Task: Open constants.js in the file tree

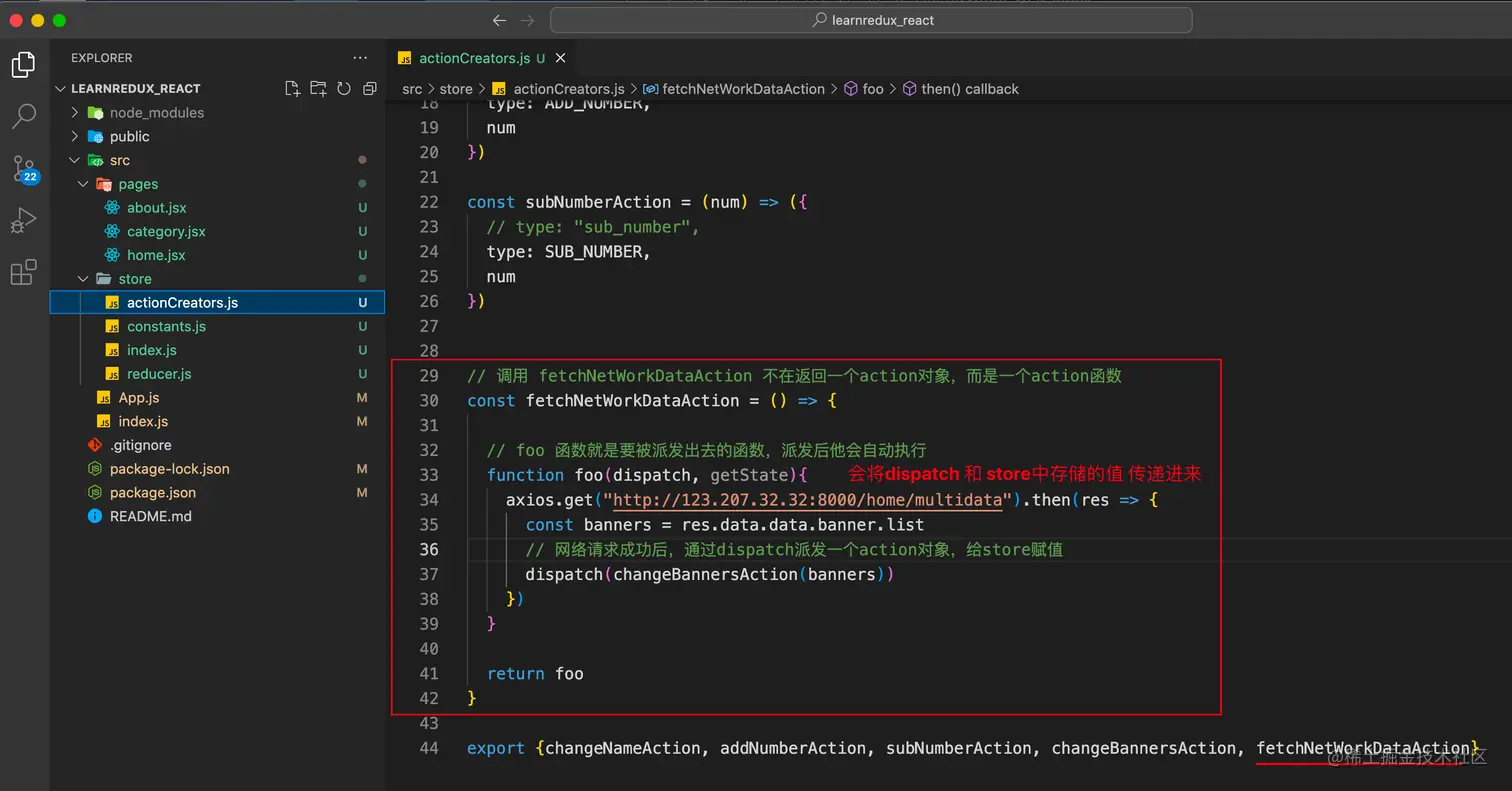Action: (x=166, y=327)
